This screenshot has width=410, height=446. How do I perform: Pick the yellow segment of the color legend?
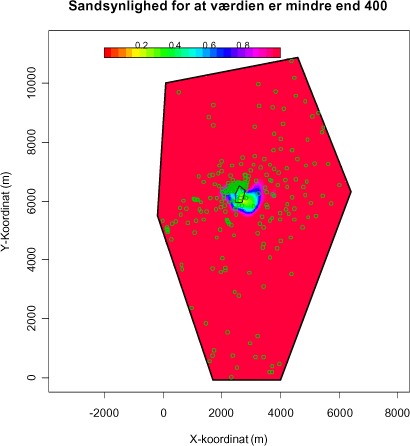coord(136,52)
